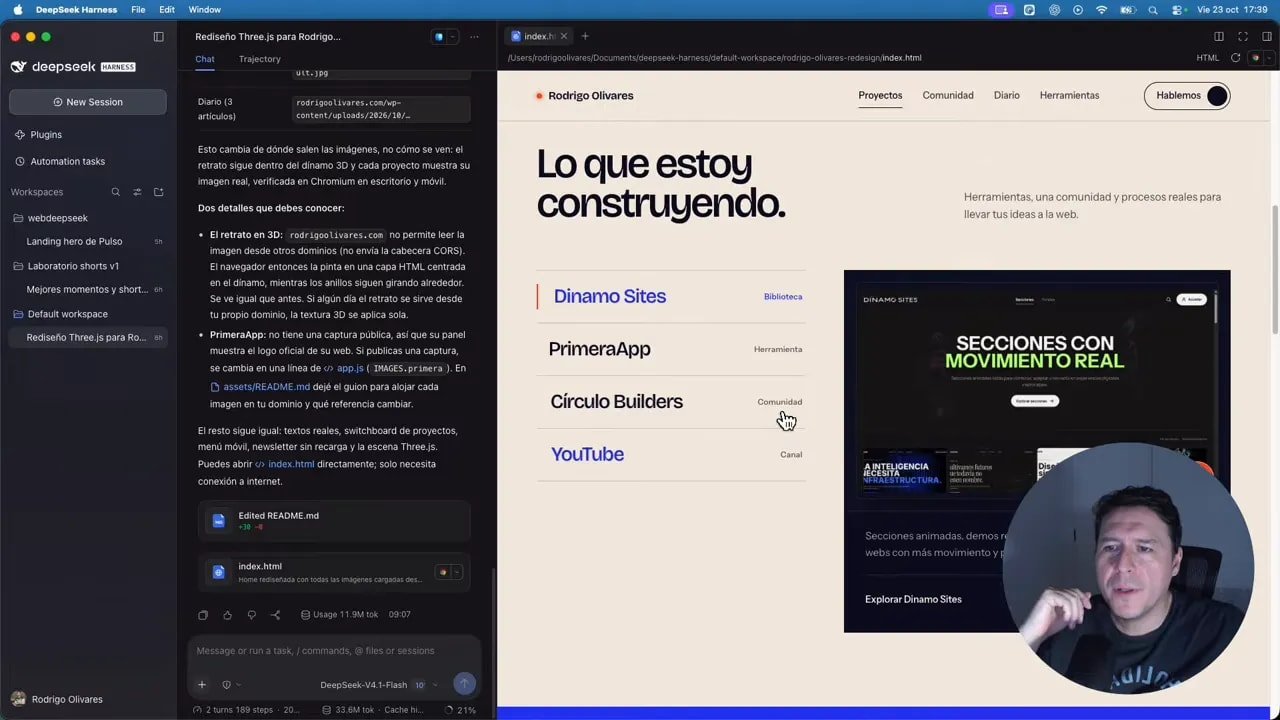Open the Landing hero de Pulso session
Image resolution: width=1280 pixels, height=720 pixels.
click(x=88, y=242)
